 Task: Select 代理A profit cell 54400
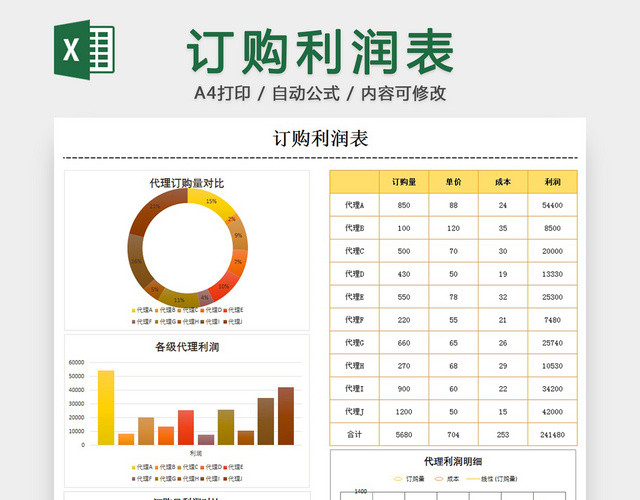tap(553, 205)
